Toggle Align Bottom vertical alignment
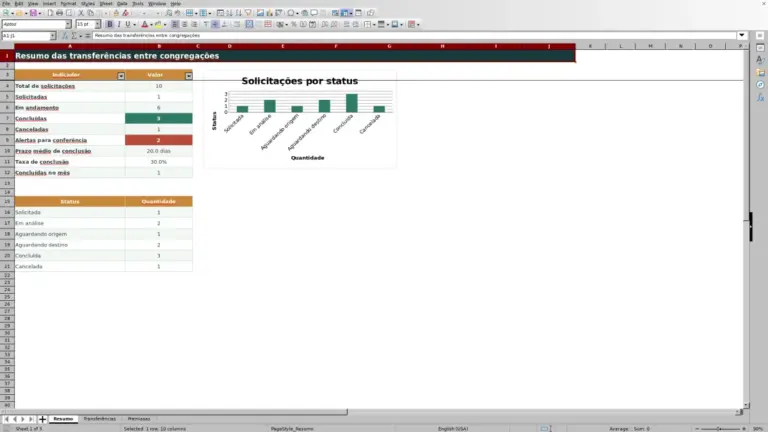768x432 pixels. tap(224, 24)
